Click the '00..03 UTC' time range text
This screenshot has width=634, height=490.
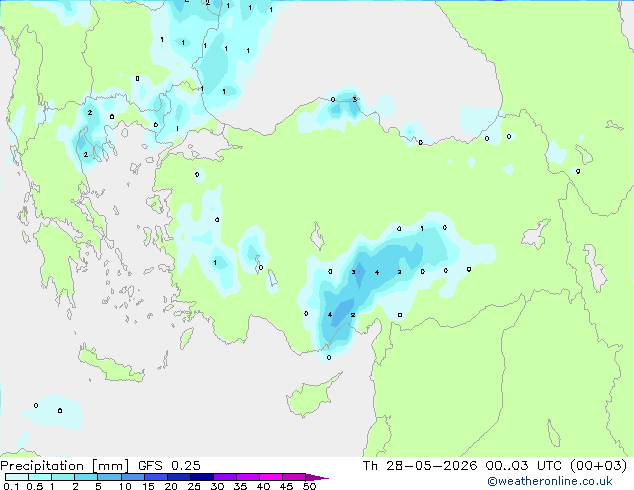(524, 466)
